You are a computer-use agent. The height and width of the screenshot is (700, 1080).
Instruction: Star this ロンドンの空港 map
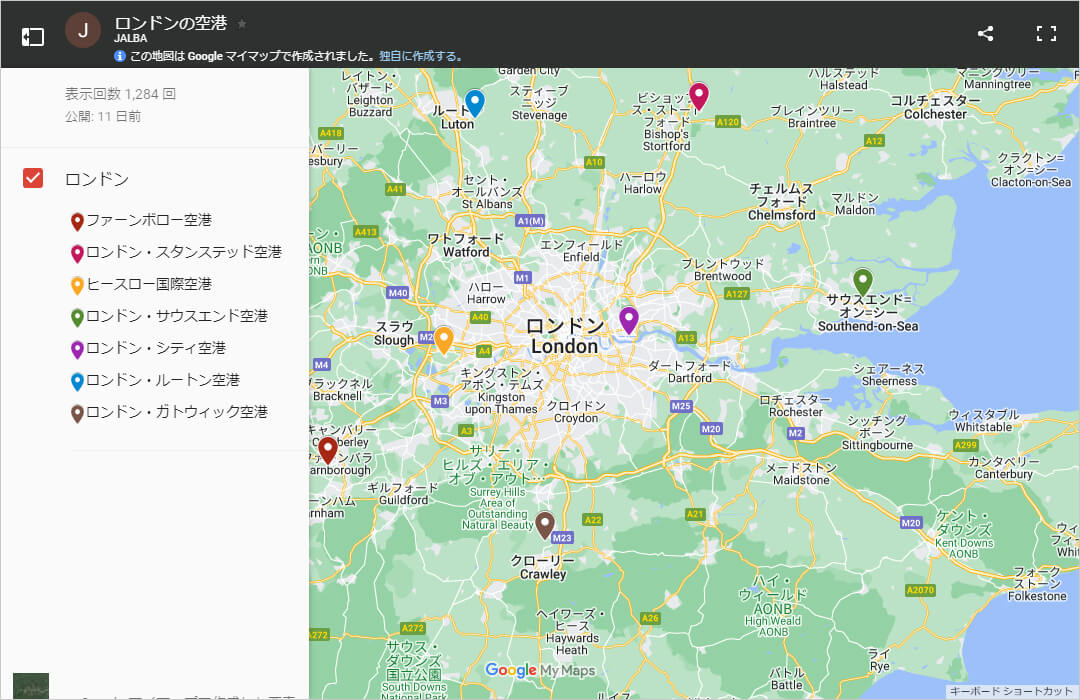[242, 23]
